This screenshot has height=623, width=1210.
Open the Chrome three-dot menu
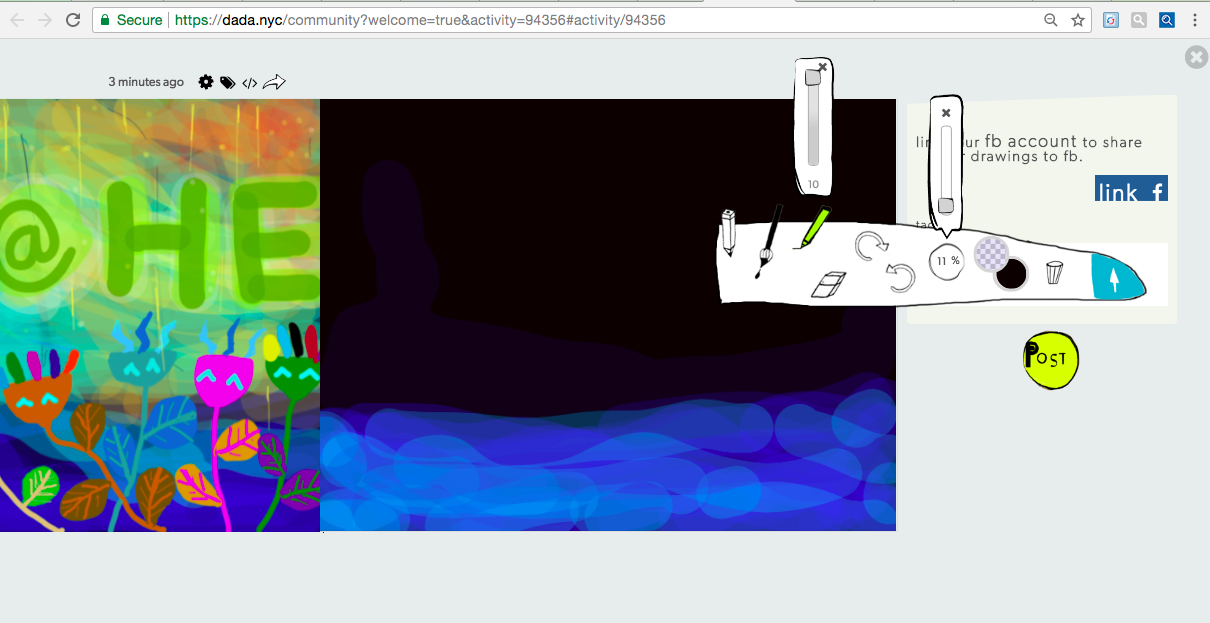[x=1195, y=20]
